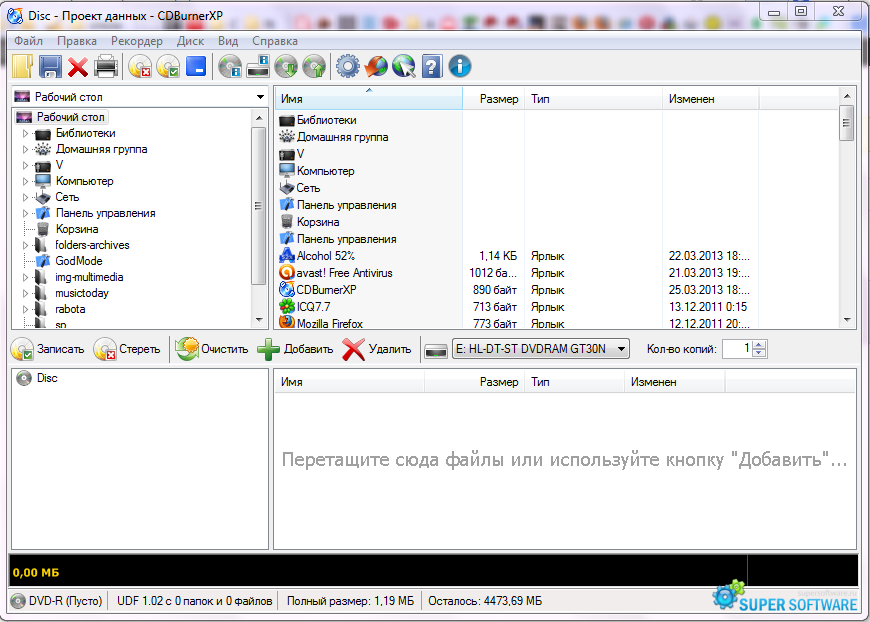Click the Mozilla Firefox shortcut icon

click(x=287, y=322)
